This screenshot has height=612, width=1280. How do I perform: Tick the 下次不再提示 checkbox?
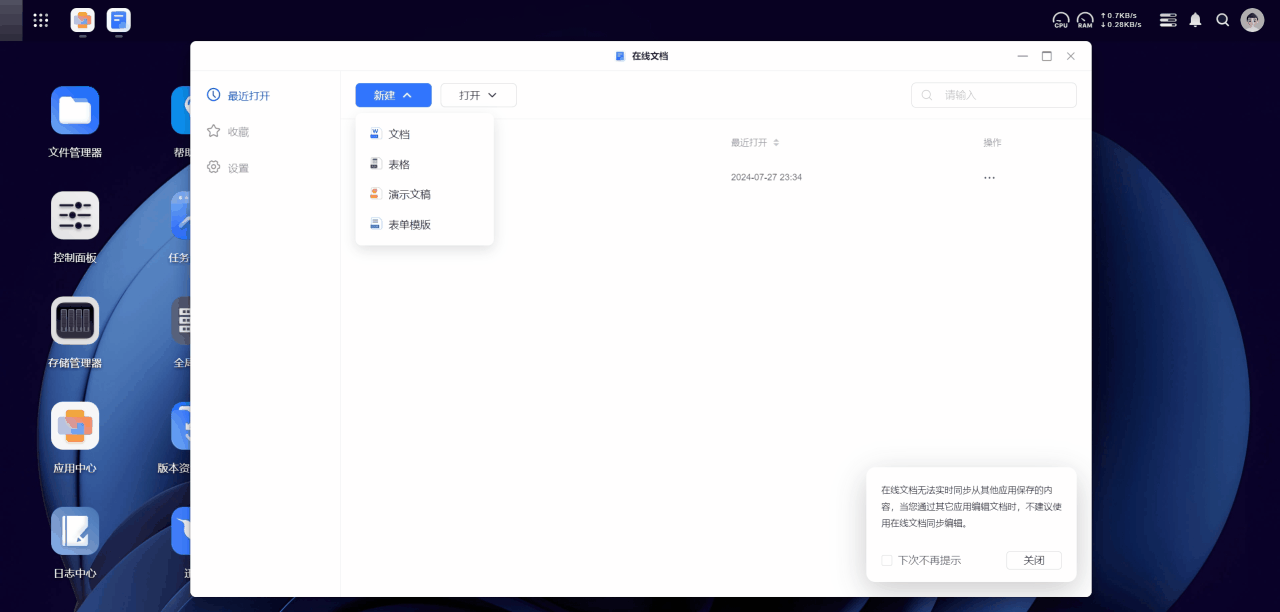(886, 561)
